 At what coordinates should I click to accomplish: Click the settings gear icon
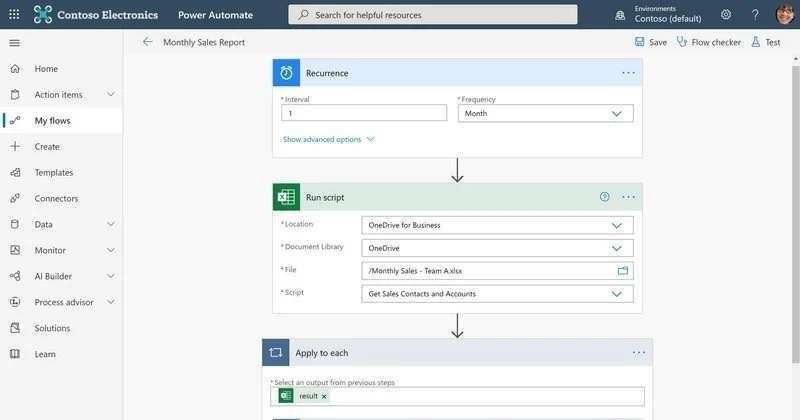[x=726, y=15]
